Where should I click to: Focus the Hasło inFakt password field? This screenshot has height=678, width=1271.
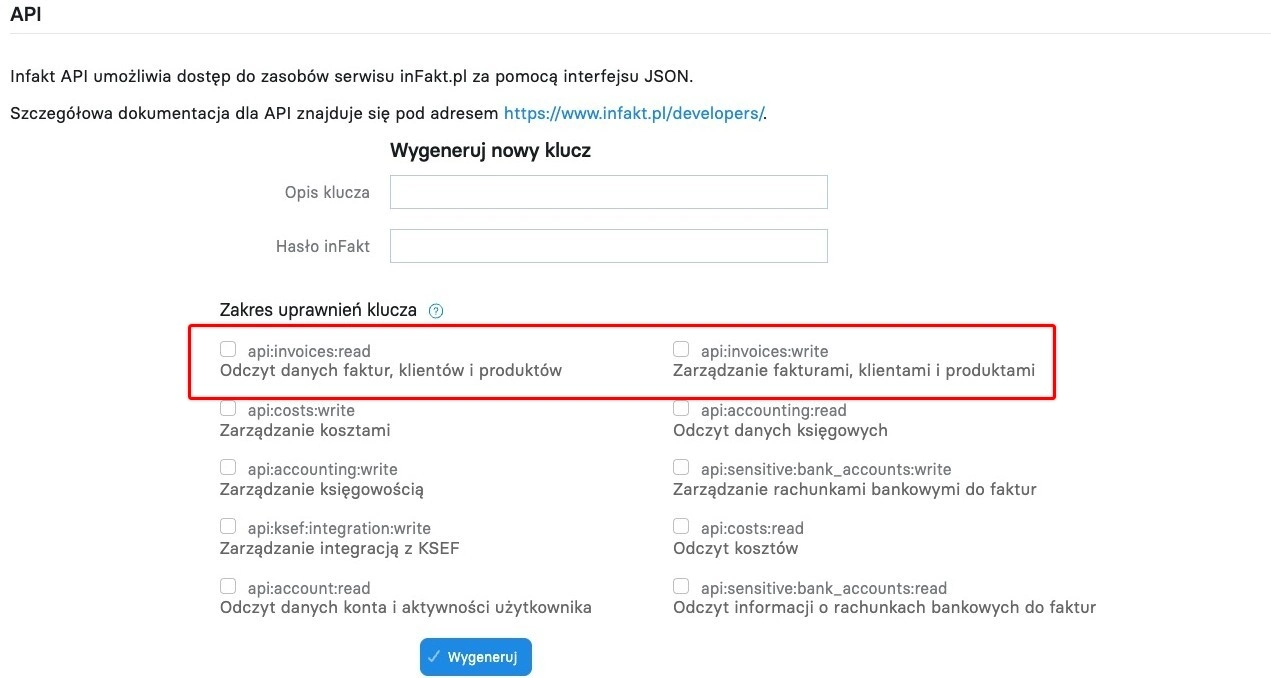tap(609, 246)
